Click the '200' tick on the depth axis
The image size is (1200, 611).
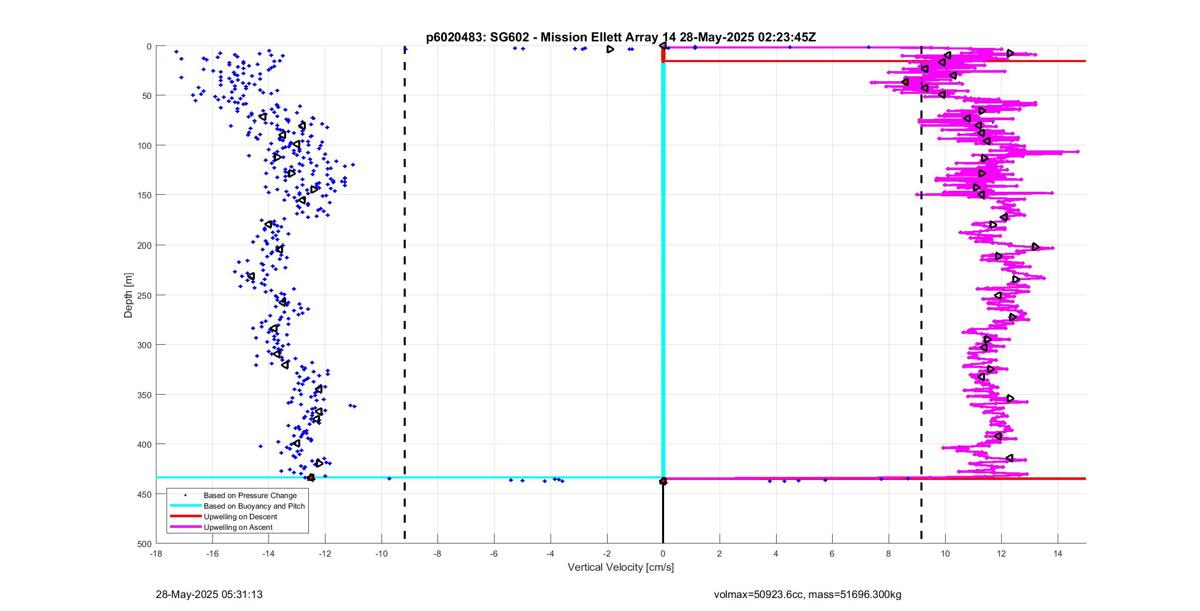143,245
